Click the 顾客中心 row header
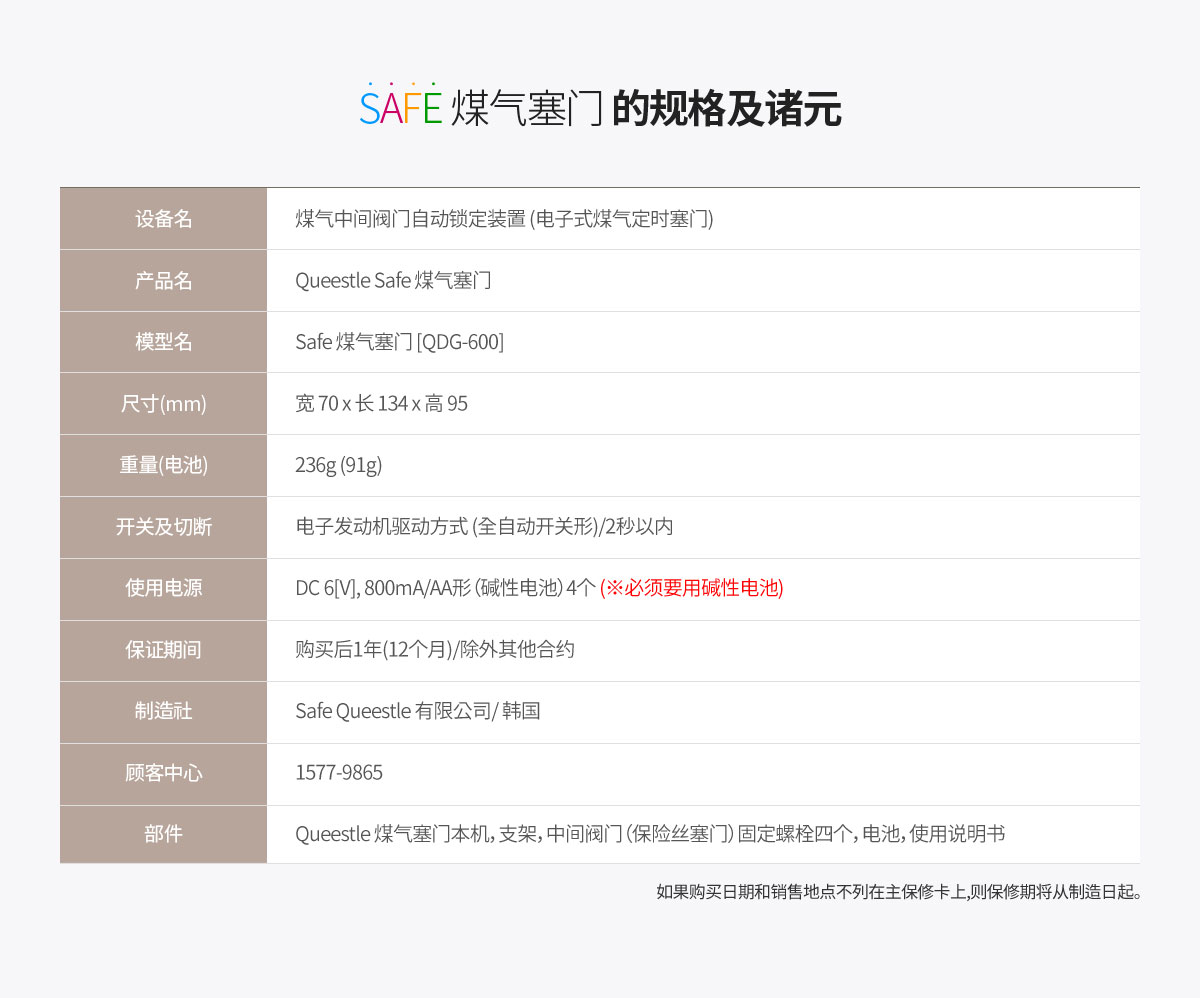Viewport: 1200px width, 998px height. (x=163, y=774)
